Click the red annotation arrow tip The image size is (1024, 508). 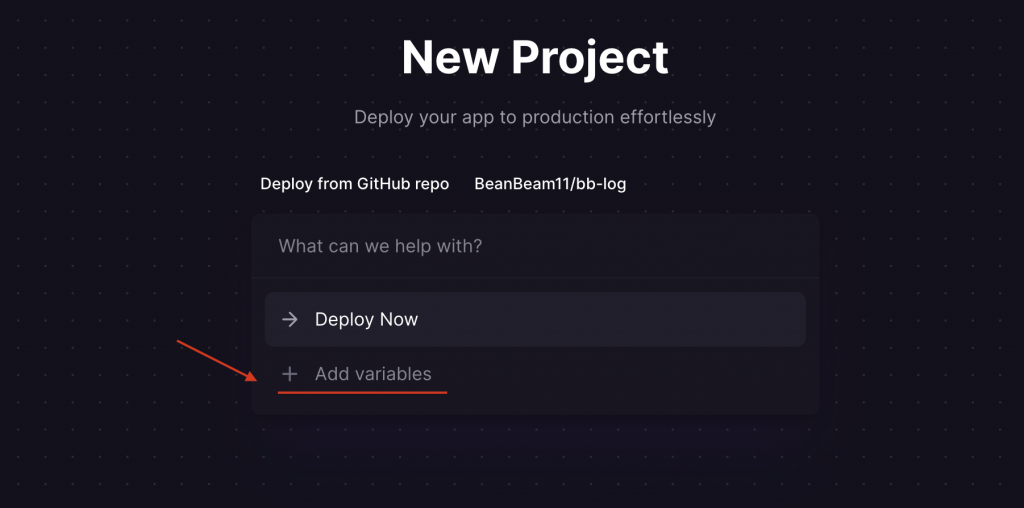[252, 379]
